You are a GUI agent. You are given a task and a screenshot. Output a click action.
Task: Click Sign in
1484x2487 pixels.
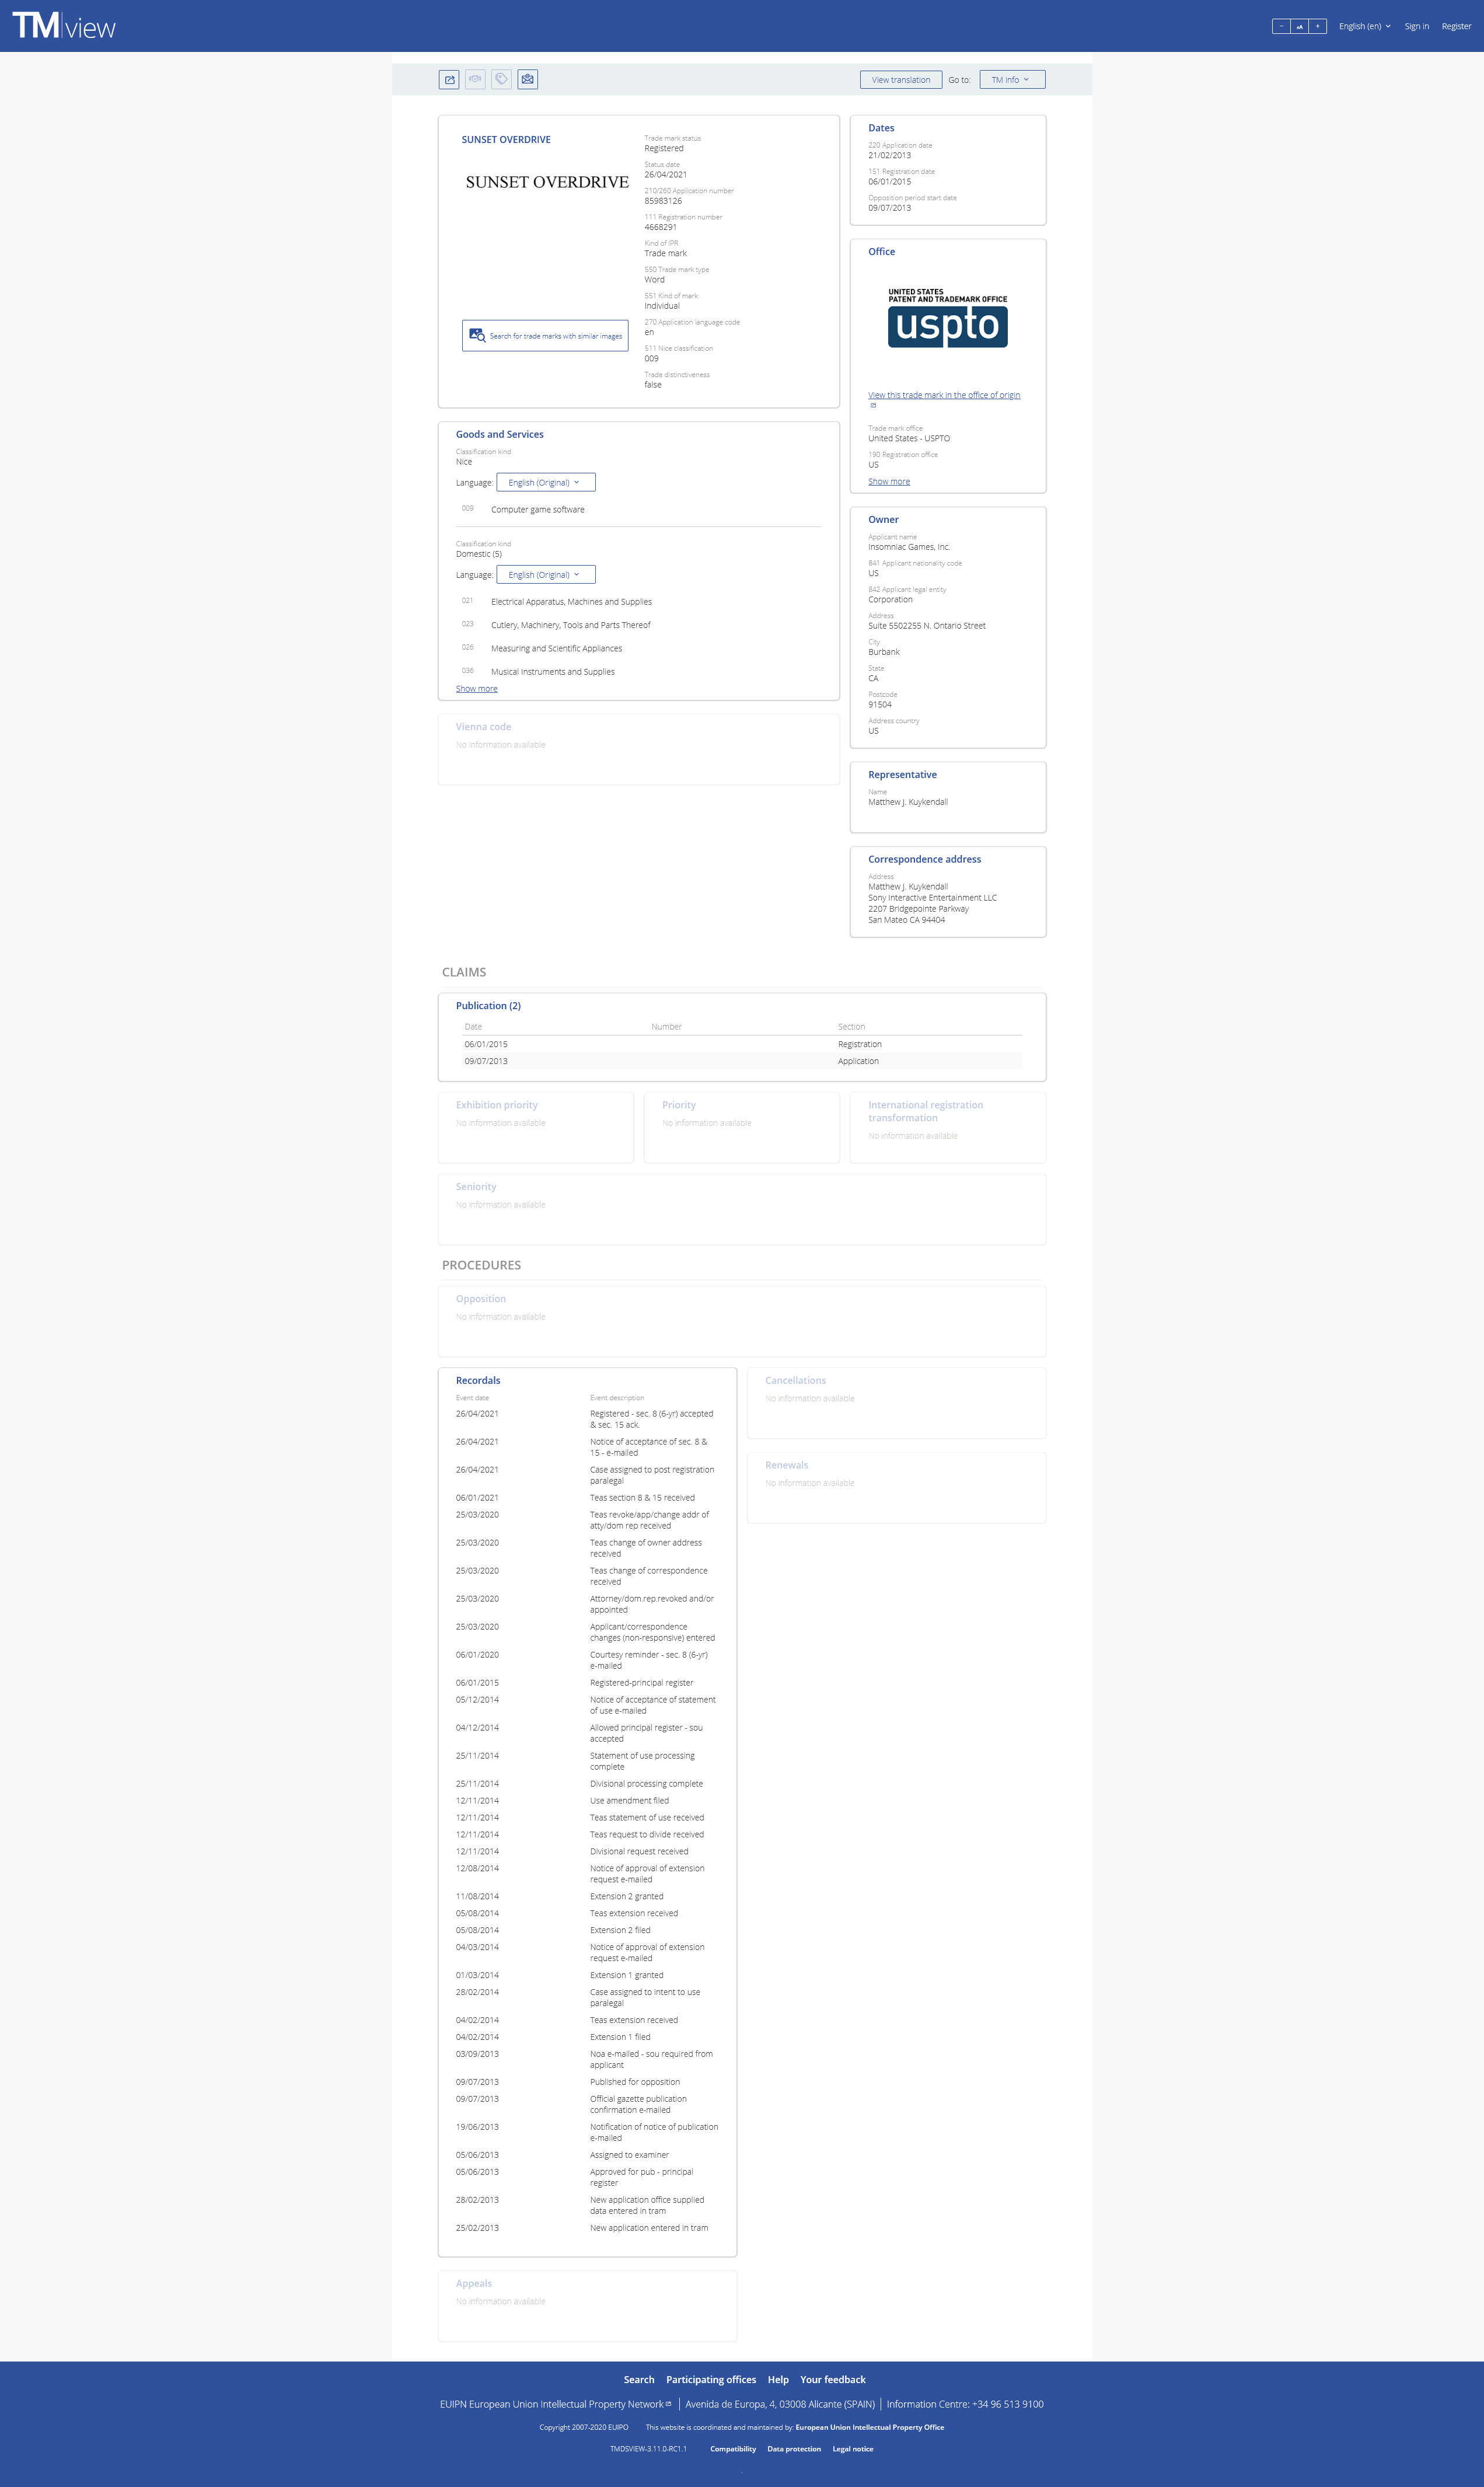click(x=1417, y=26)
